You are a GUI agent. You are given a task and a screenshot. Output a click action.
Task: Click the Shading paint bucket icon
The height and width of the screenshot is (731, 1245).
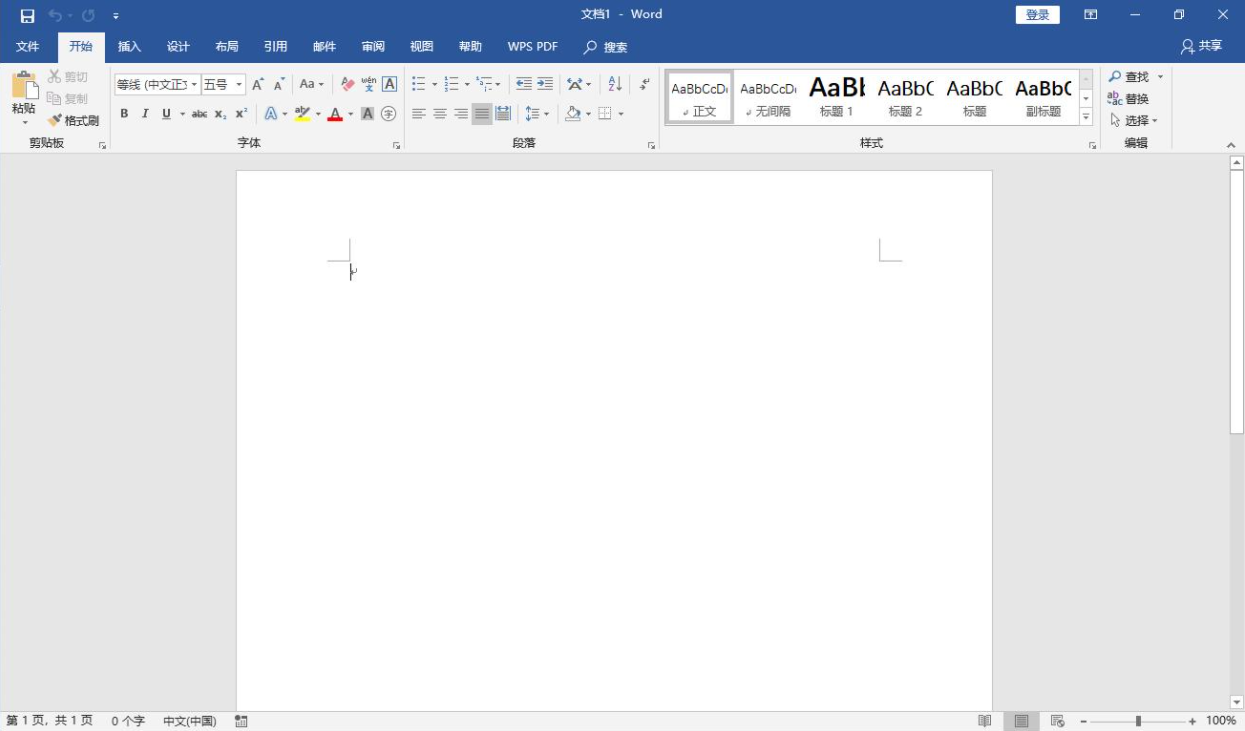pyautogui.click(x=573, y=114)
